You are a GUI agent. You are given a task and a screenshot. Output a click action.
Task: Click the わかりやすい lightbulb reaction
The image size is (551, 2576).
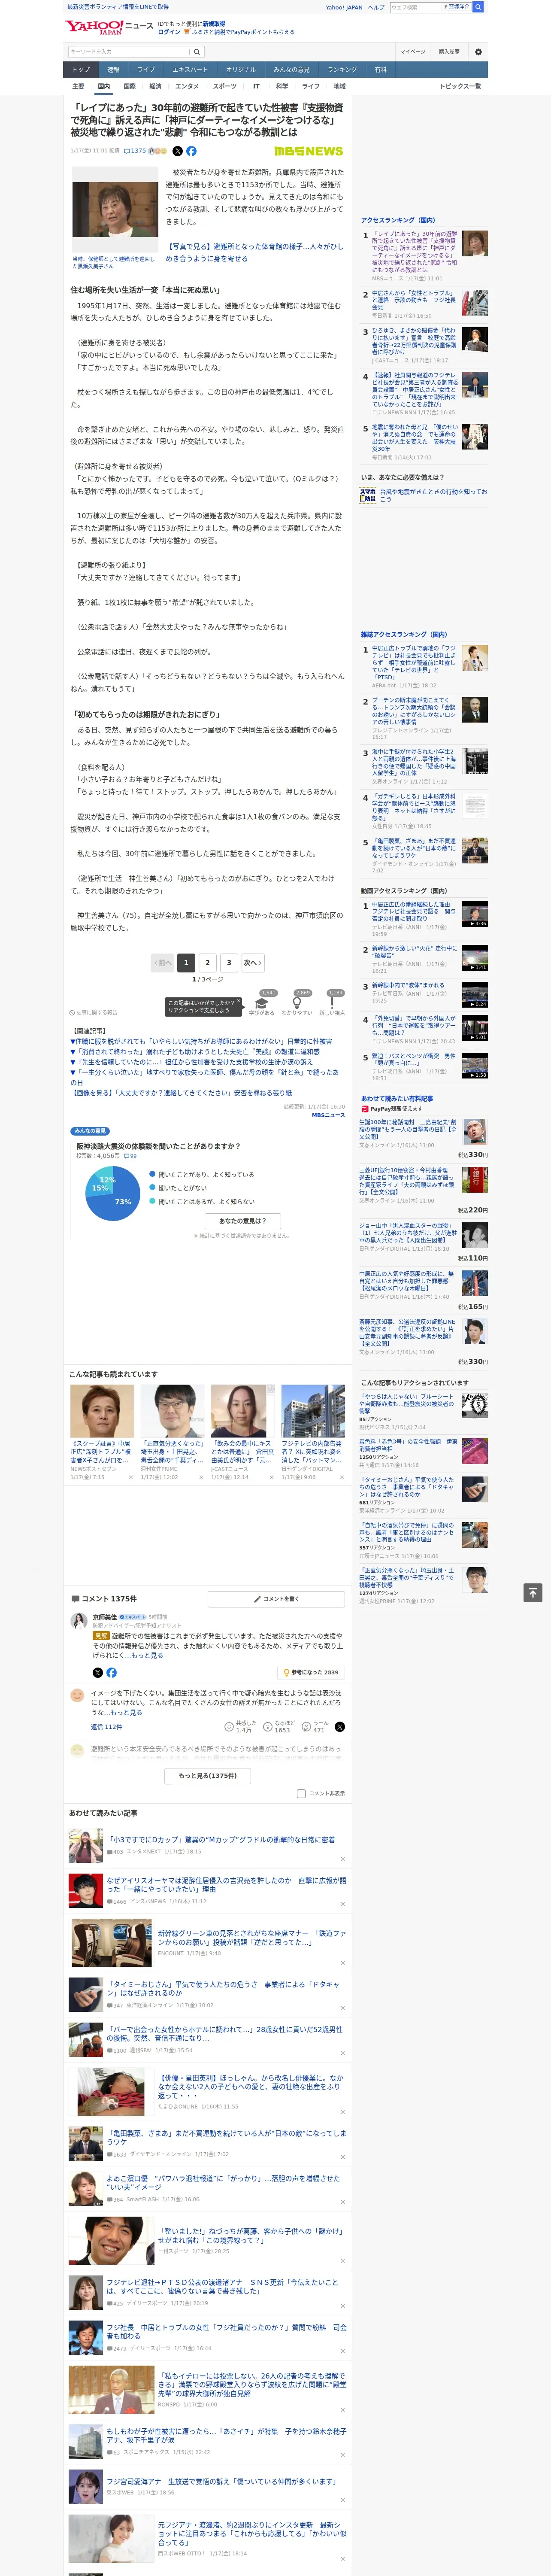(x=297, y=1003)
